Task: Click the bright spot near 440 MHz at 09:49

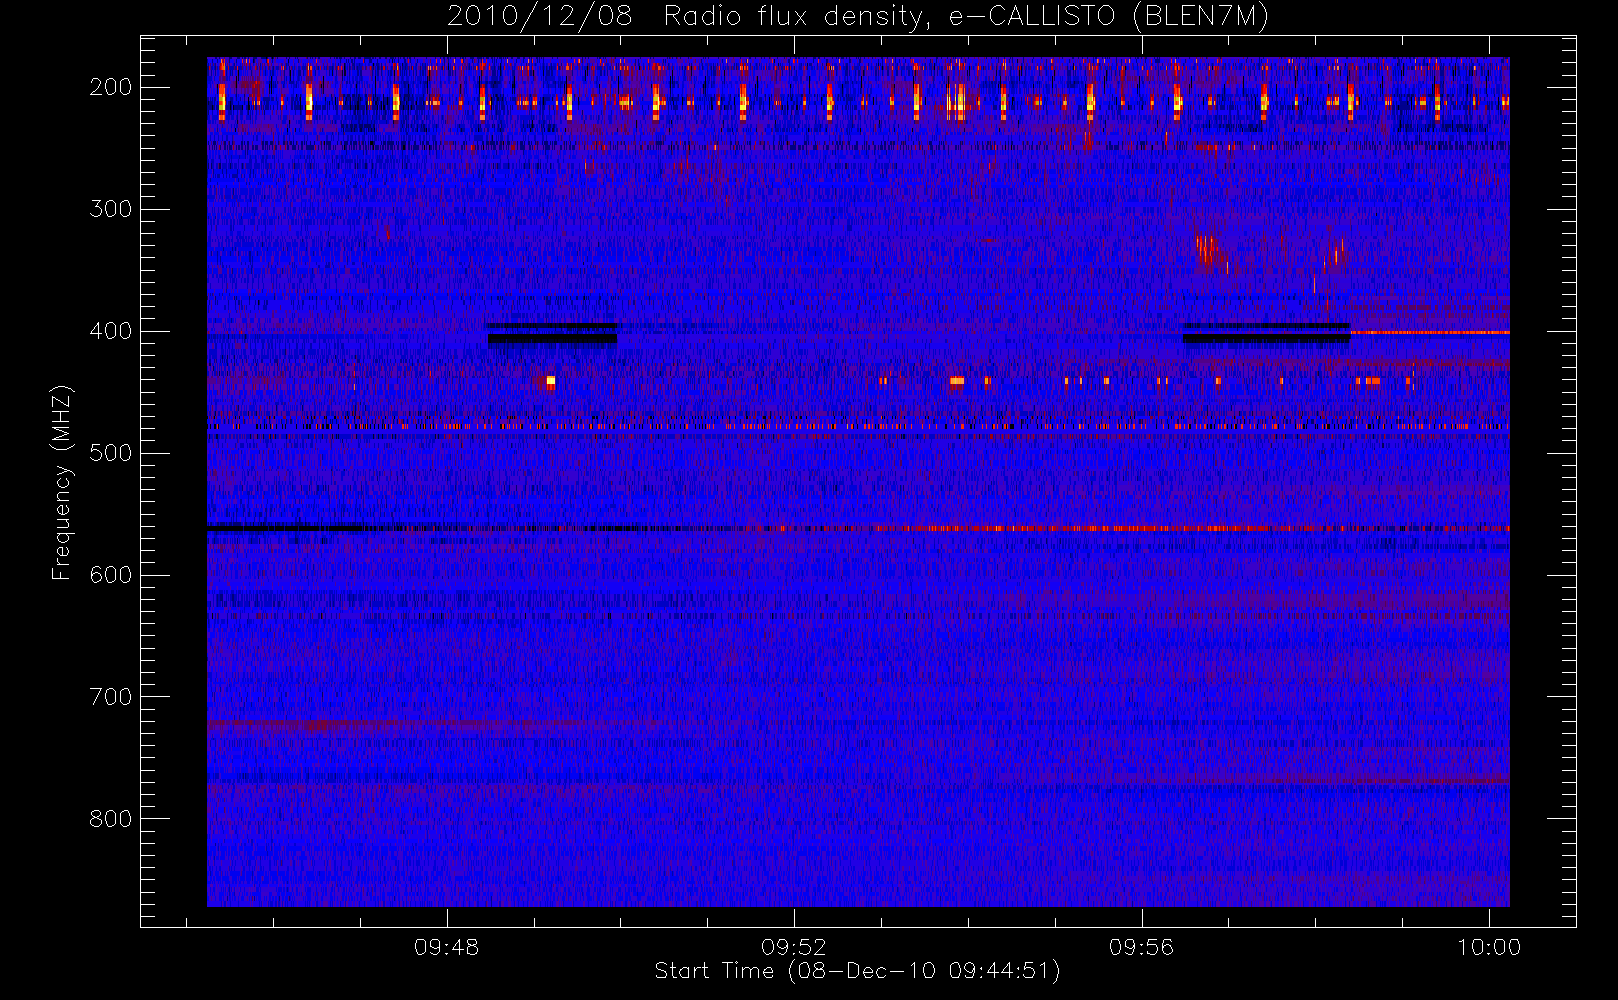Action: pyautogui.click(x=550, y=381)
